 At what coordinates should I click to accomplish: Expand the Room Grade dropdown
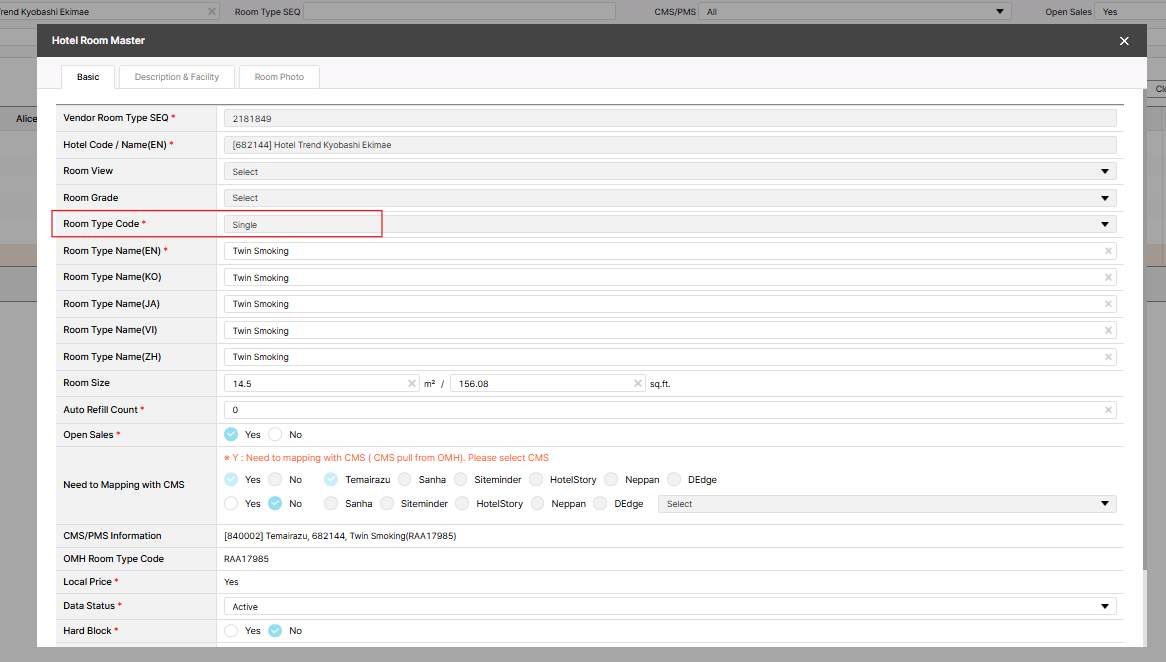[669, 198]
